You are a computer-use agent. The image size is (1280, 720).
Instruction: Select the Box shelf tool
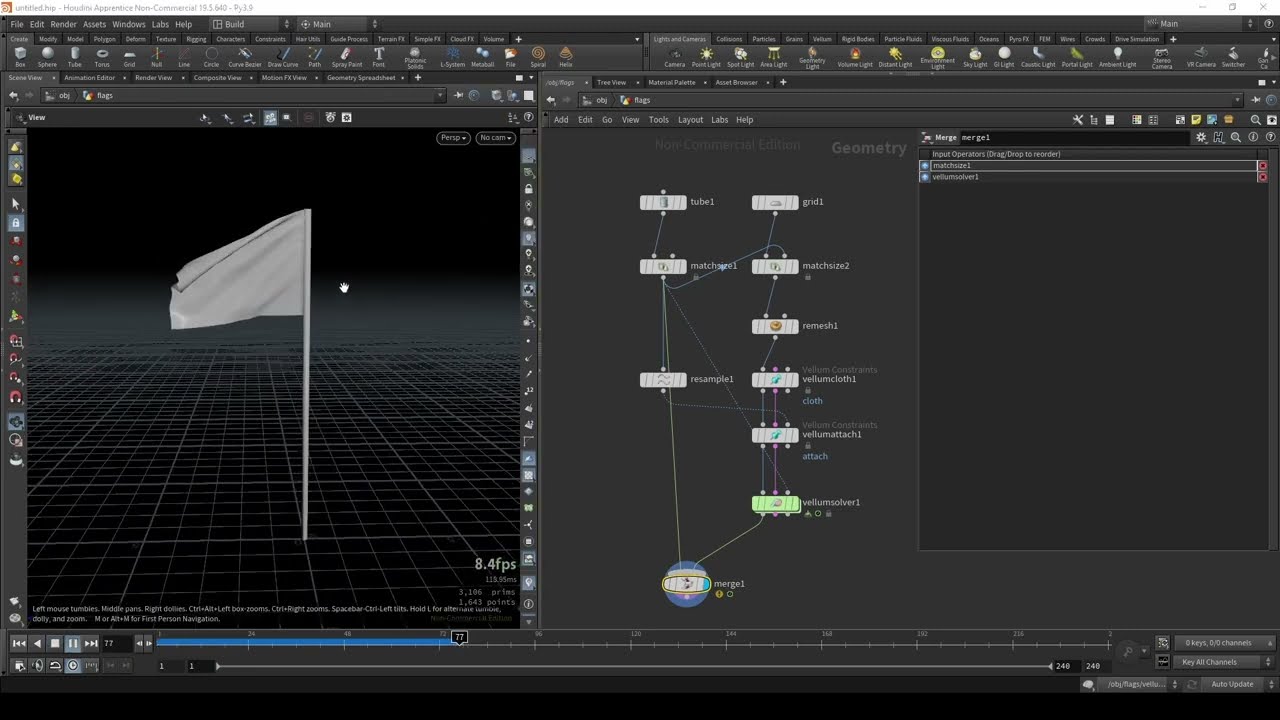click(20, 57)
